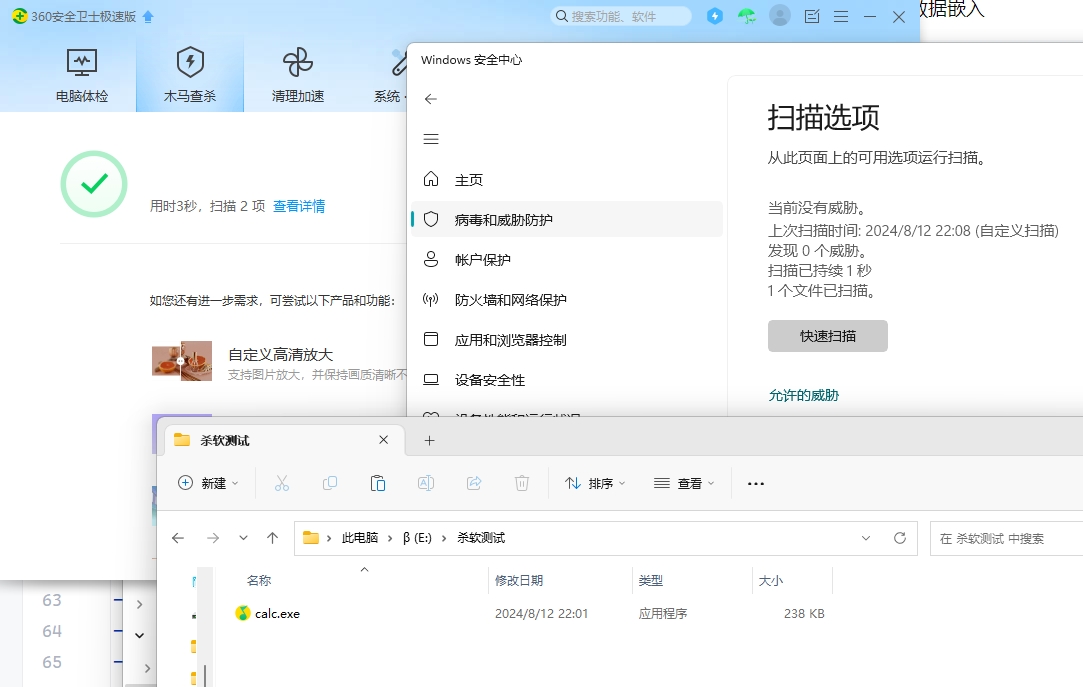The width and height of the screenshot is (1083, 687).
Task: Select 木马查杀 tab in 360
Action: tap(190, 75)
